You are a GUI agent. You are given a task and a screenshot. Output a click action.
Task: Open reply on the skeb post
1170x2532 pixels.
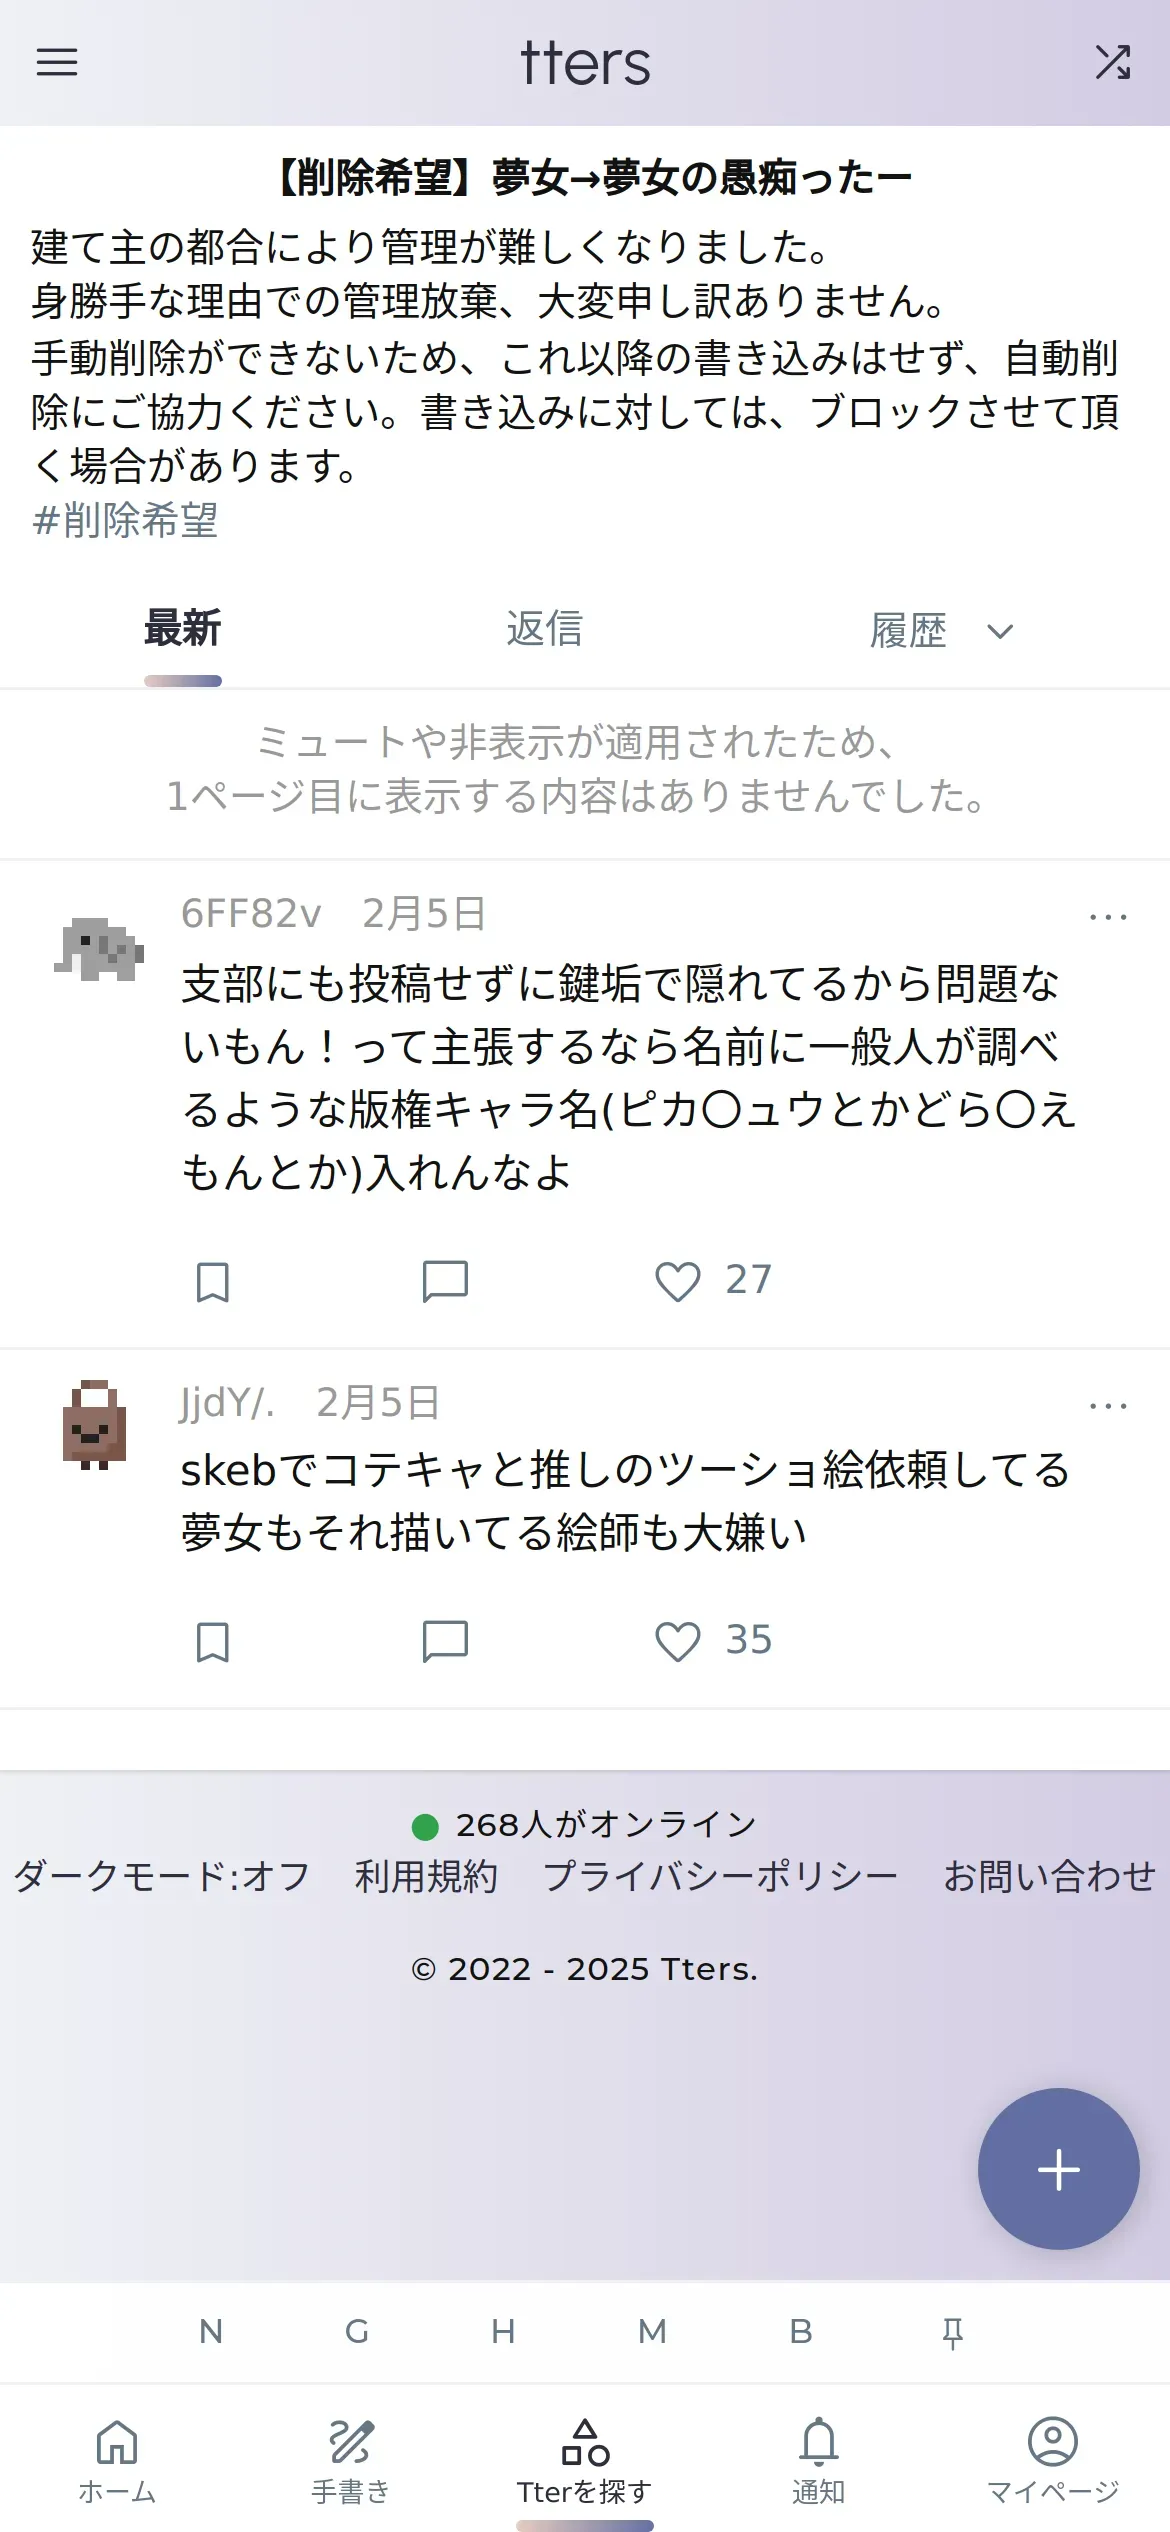[x=445, y=1641]
